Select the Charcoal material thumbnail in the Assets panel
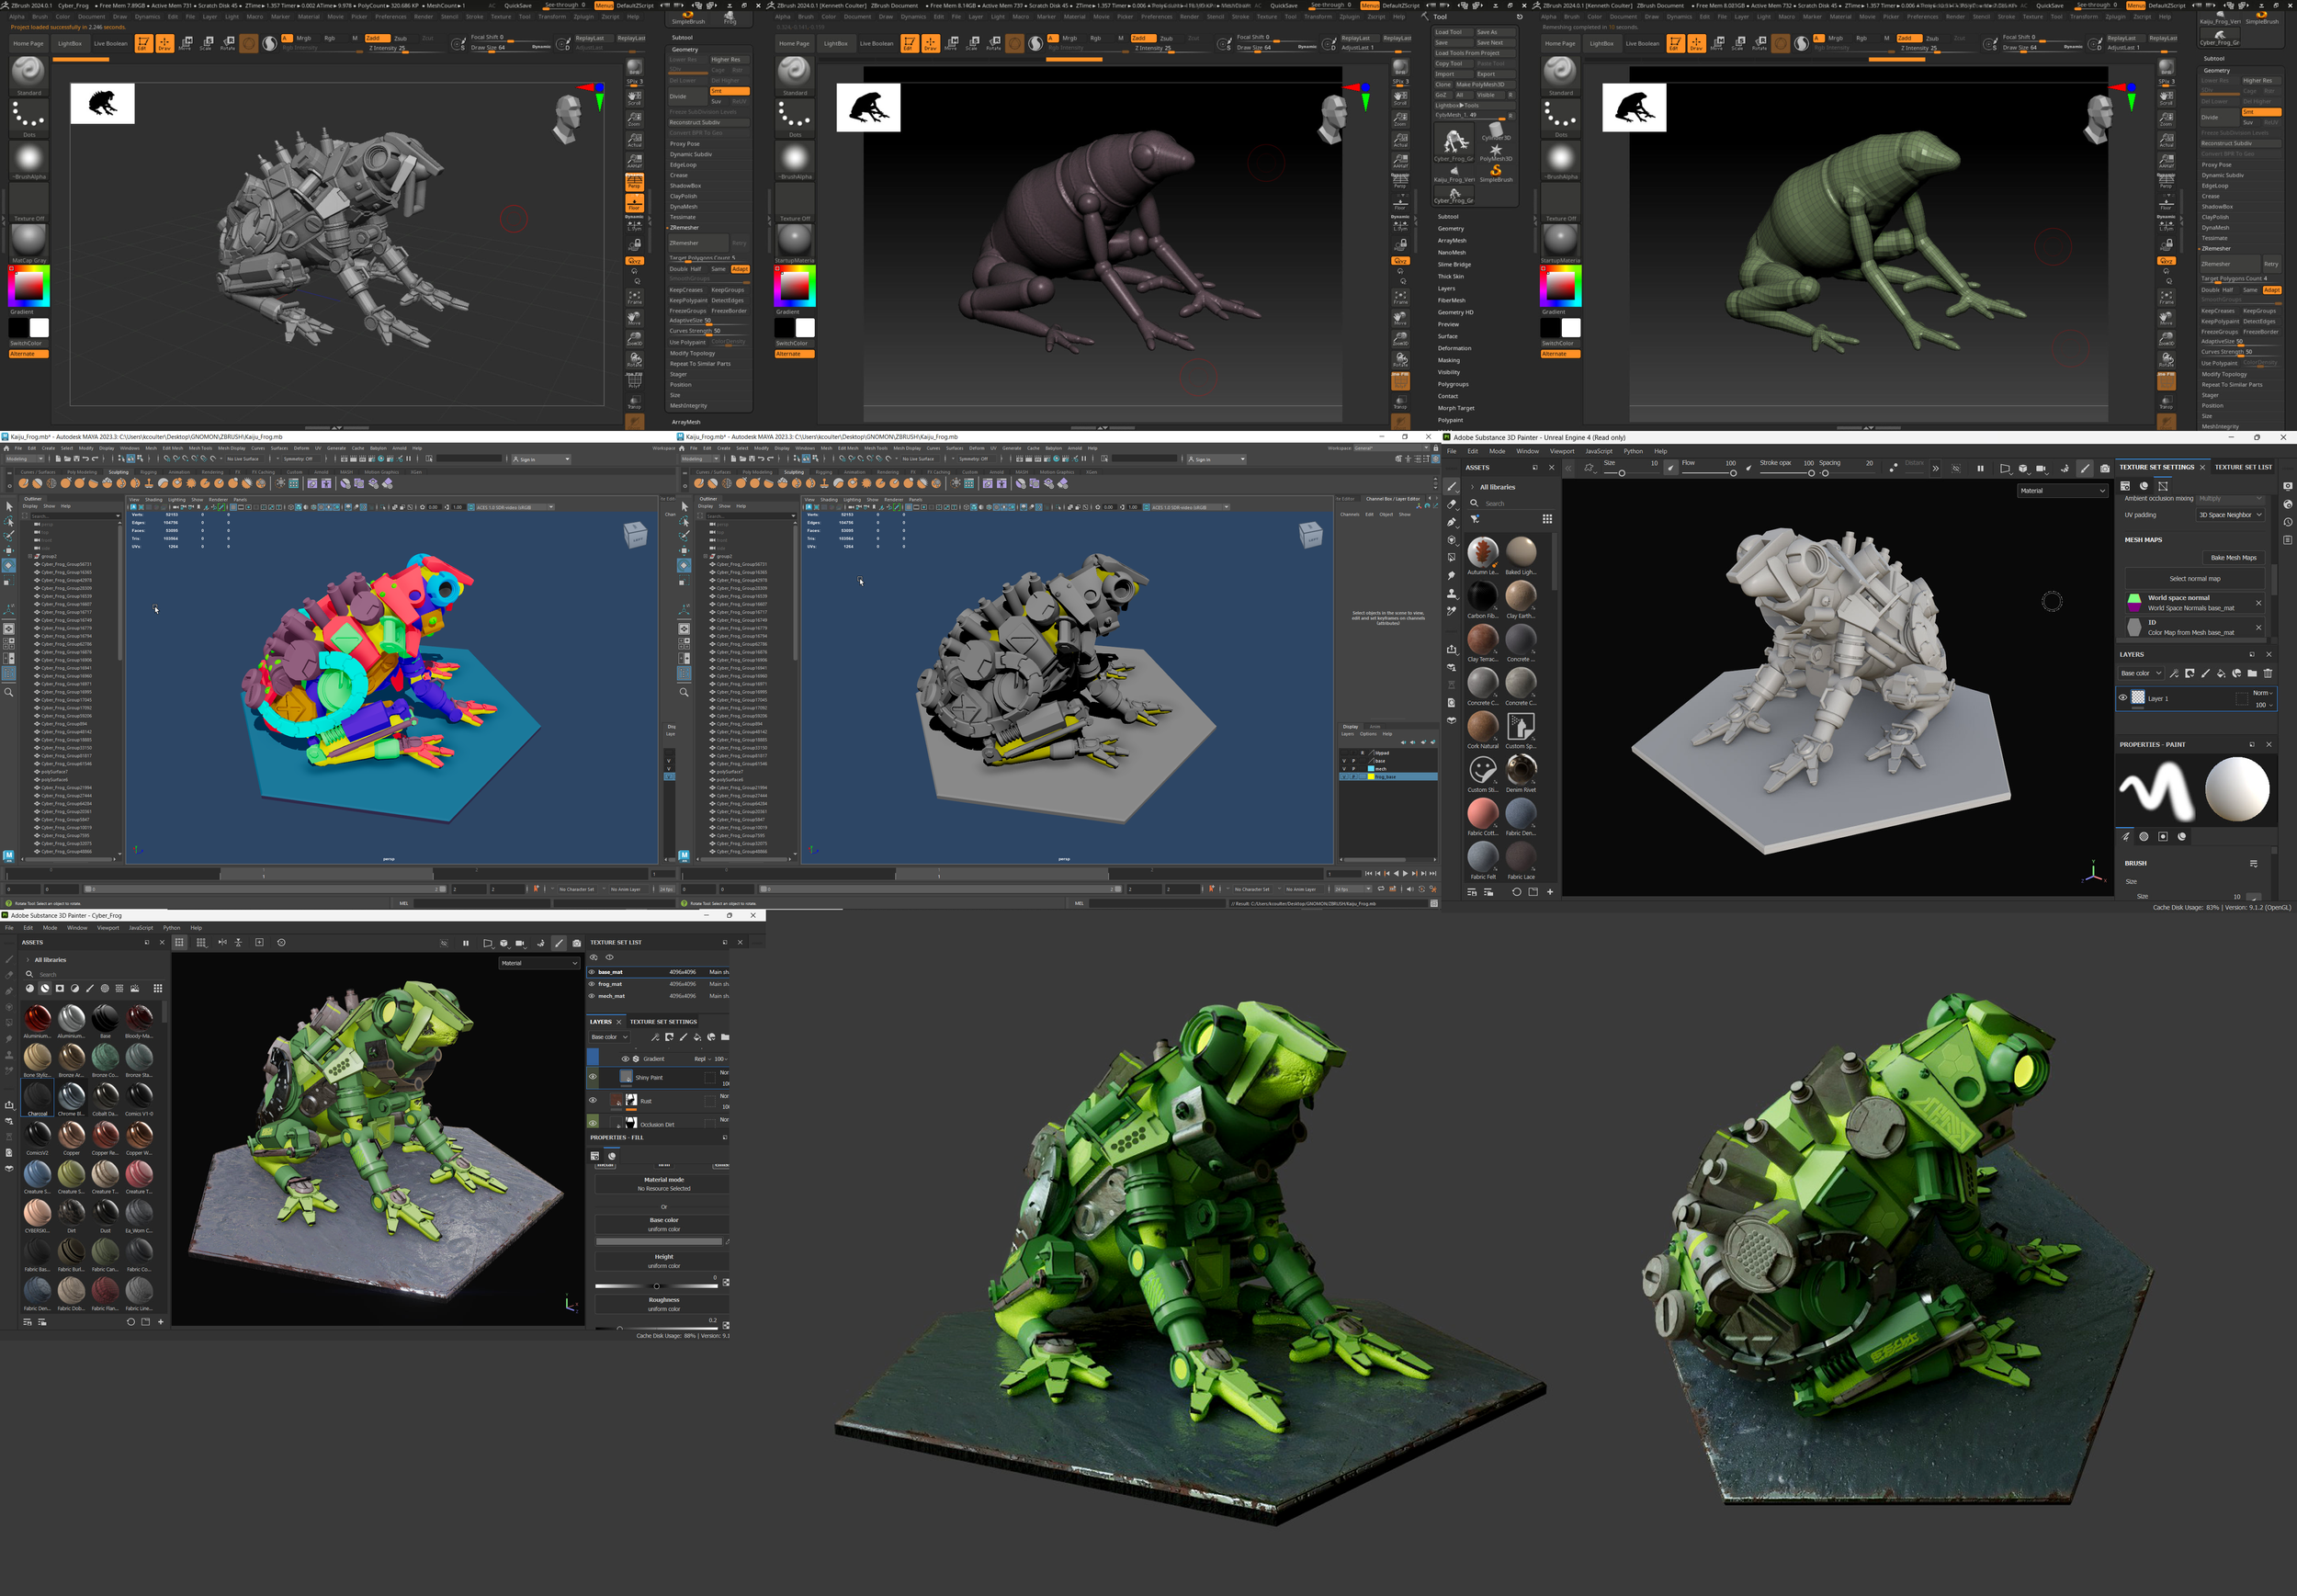The image size is (2297, 1596). (37, 1097)
